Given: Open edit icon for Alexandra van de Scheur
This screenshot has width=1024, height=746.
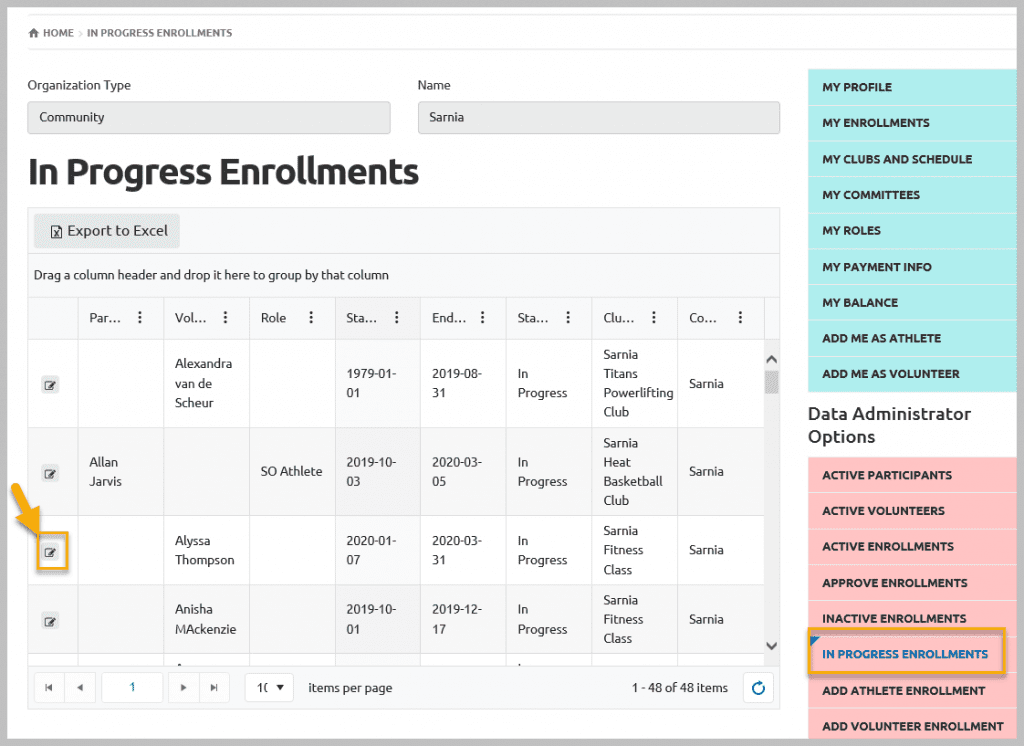Looking at the screenshot, I should coord(50,384).
